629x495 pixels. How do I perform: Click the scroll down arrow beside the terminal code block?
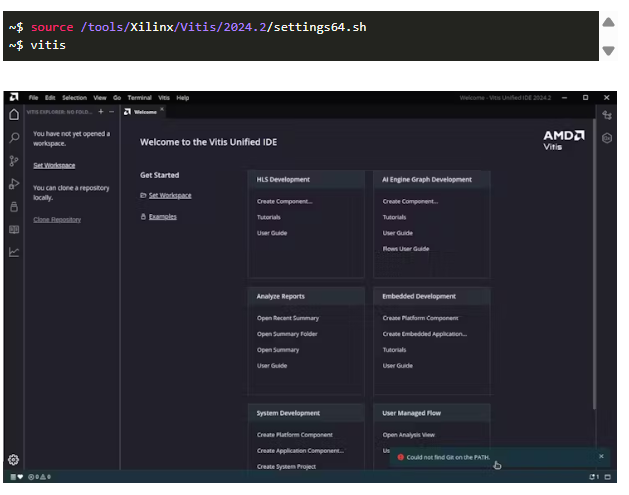point(608,50)
